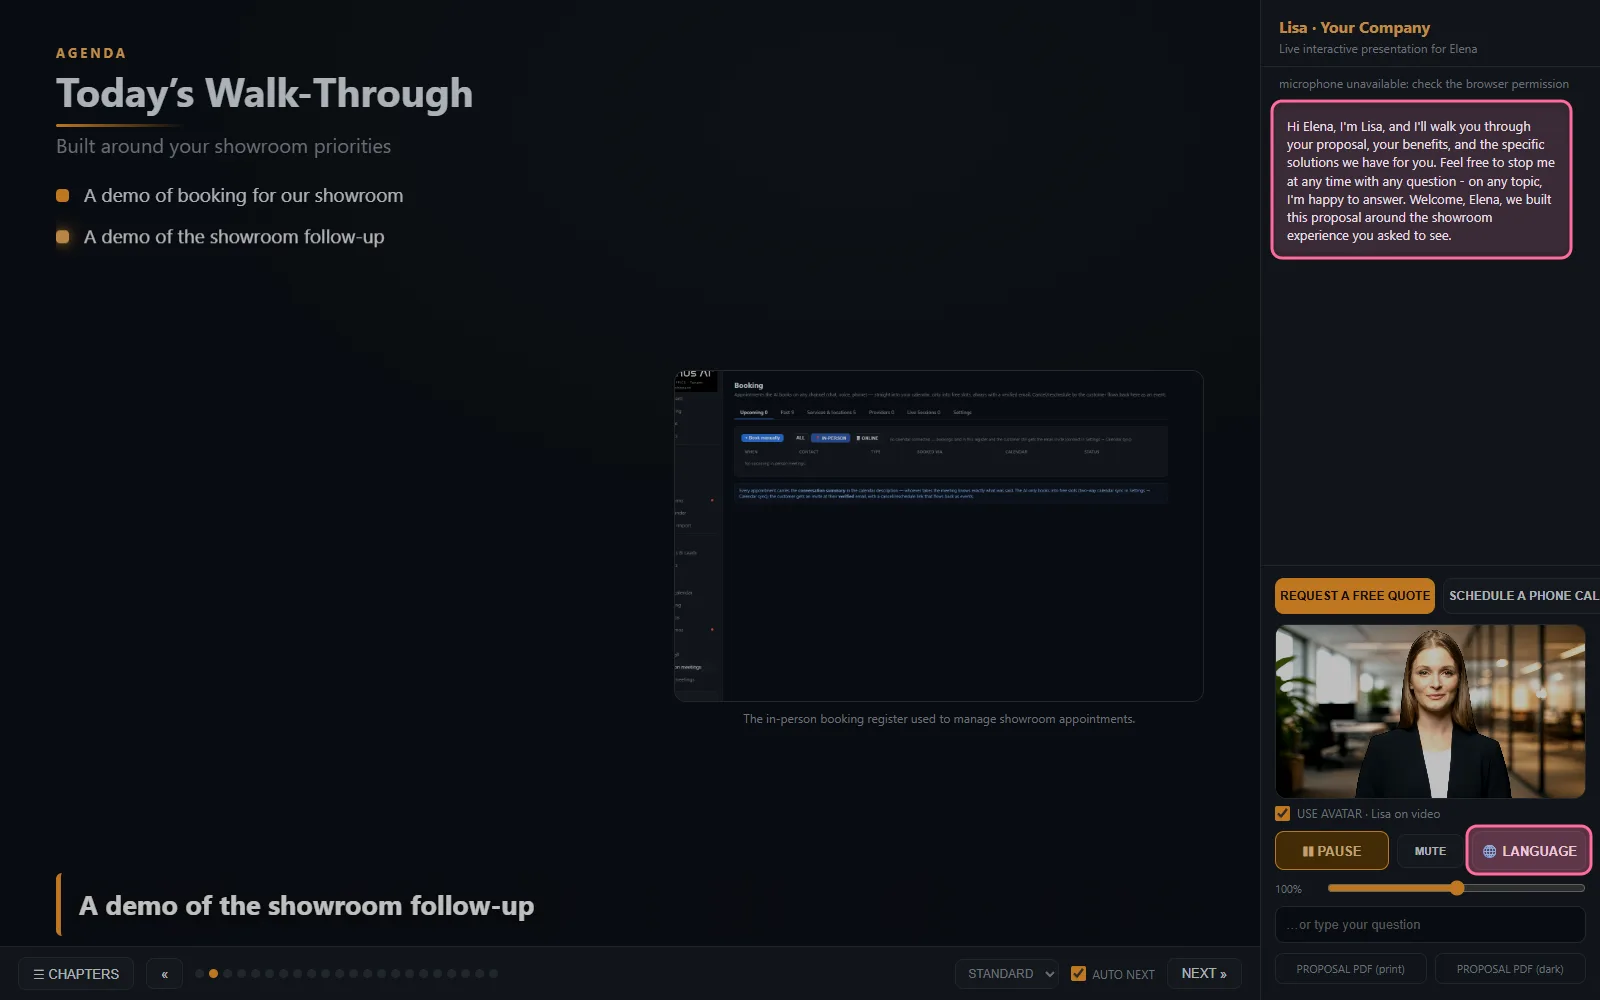This screenshot has width=1600, height=1000.
Task: Disable the Use Avatar checkbox
Action: tap(1283, 814)
